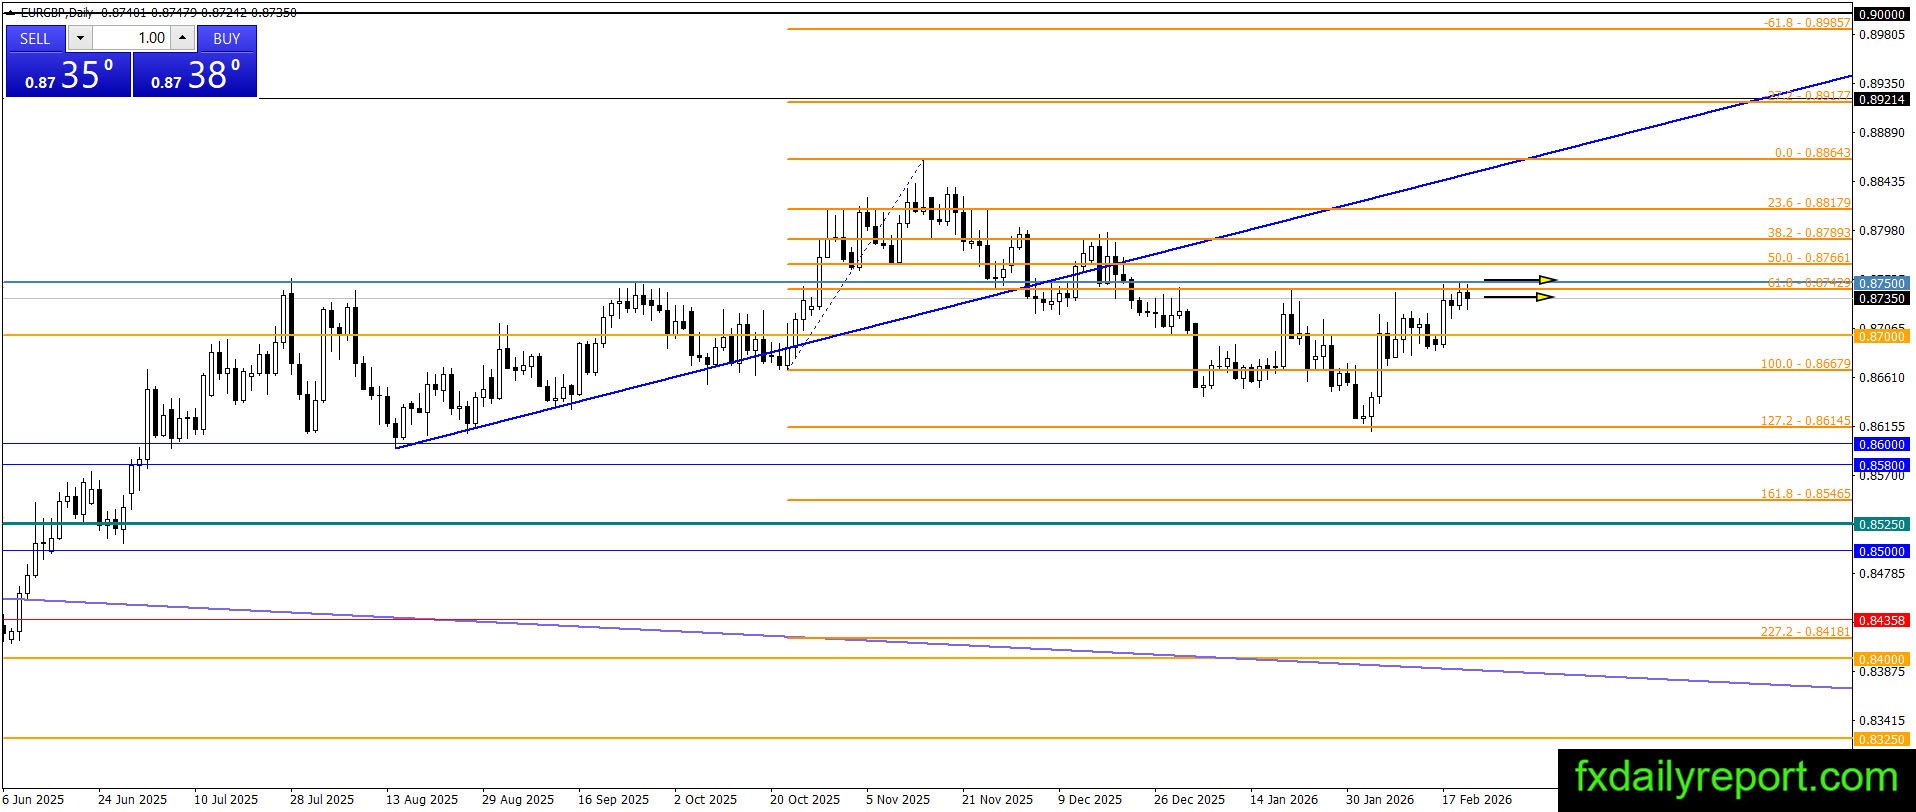This screenshot has width=1916, height=812.
Task: Click the BUY button in the trade panel
Action: tap(227, 38)
